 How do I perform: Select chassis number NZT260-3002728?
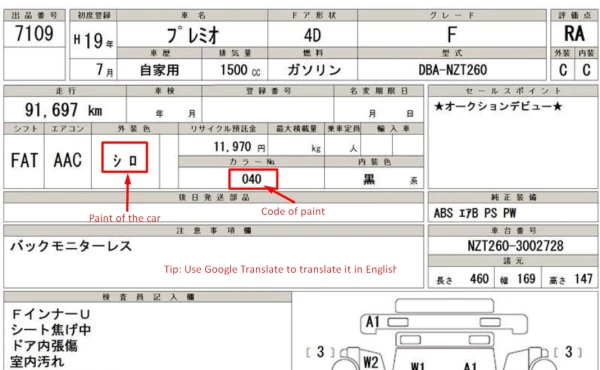pyautogui.click(x=515, y=246)
